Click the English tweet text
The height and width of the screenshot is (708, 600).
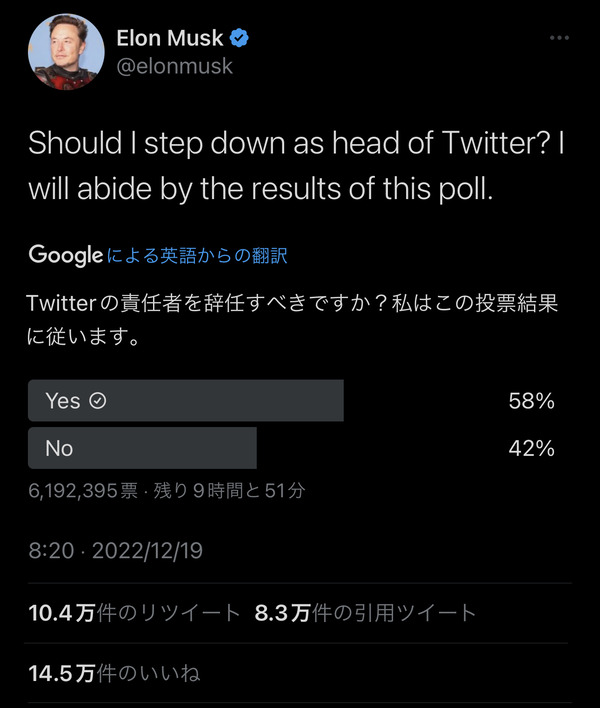296,165
